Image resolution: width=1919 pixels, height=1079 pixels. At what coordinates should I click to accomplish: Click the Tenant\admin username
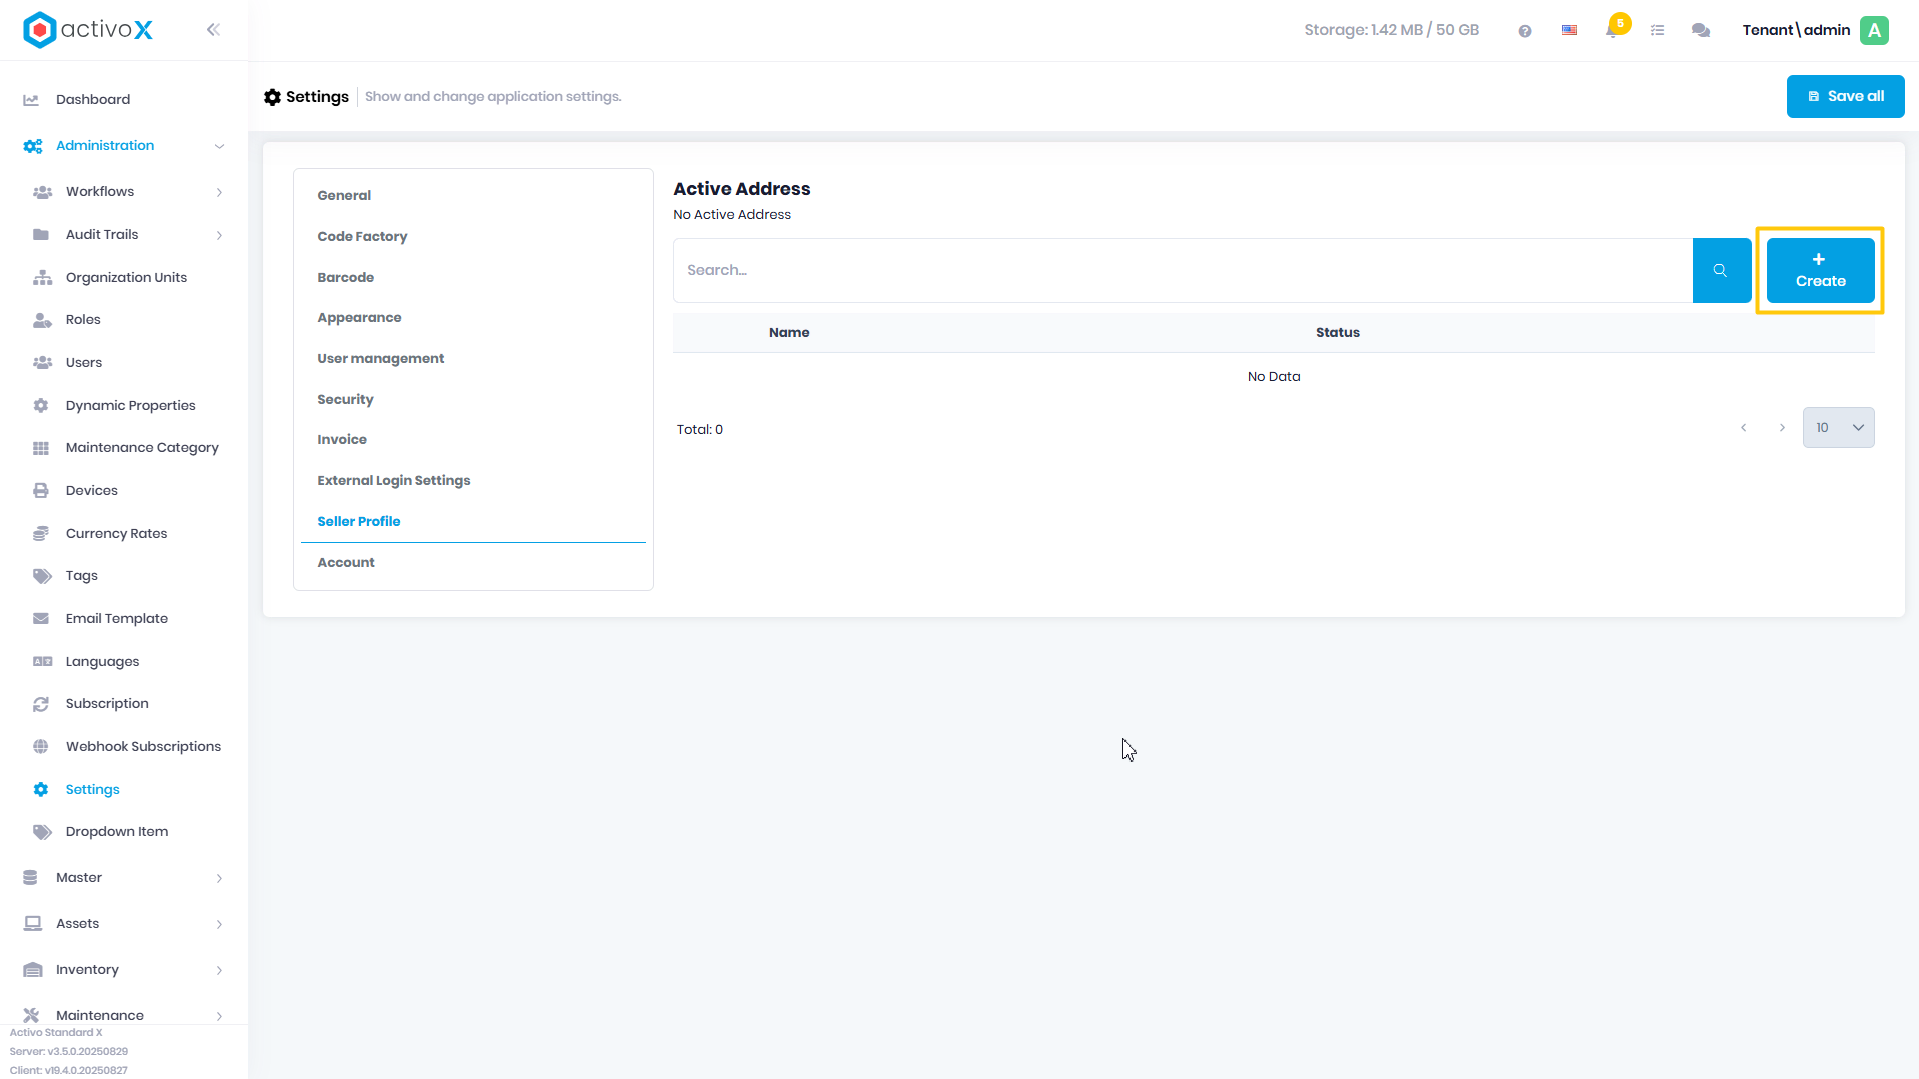pos(1796,30)
